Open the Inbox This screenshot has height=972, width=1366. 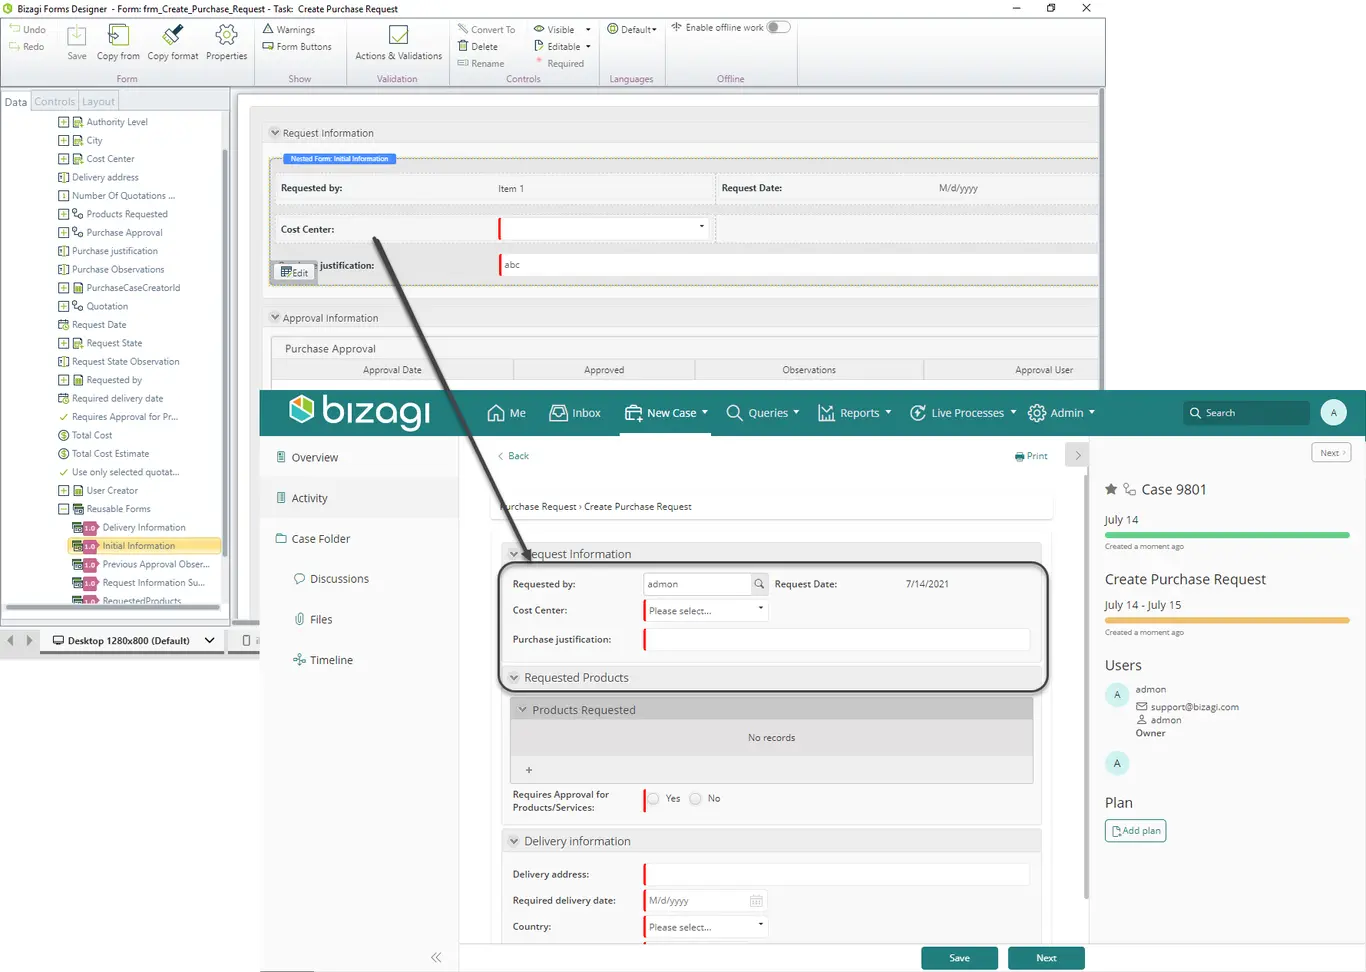(575, 413)
